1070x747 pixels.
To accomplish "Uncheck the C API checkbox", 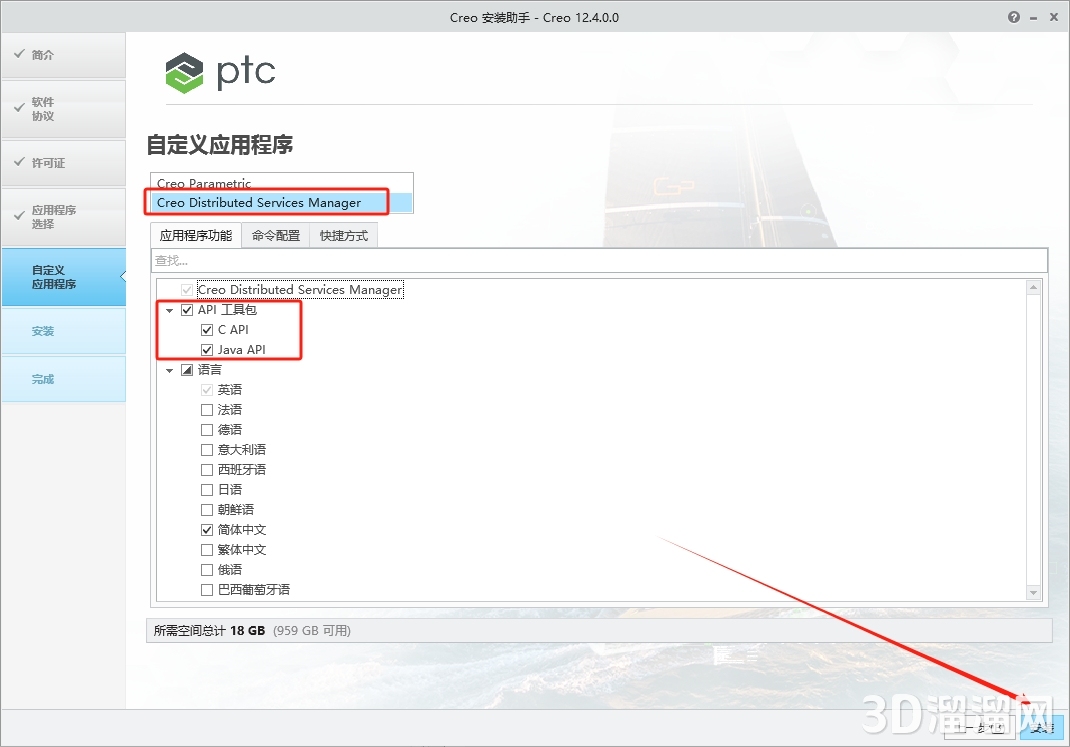I will [206, 329].
